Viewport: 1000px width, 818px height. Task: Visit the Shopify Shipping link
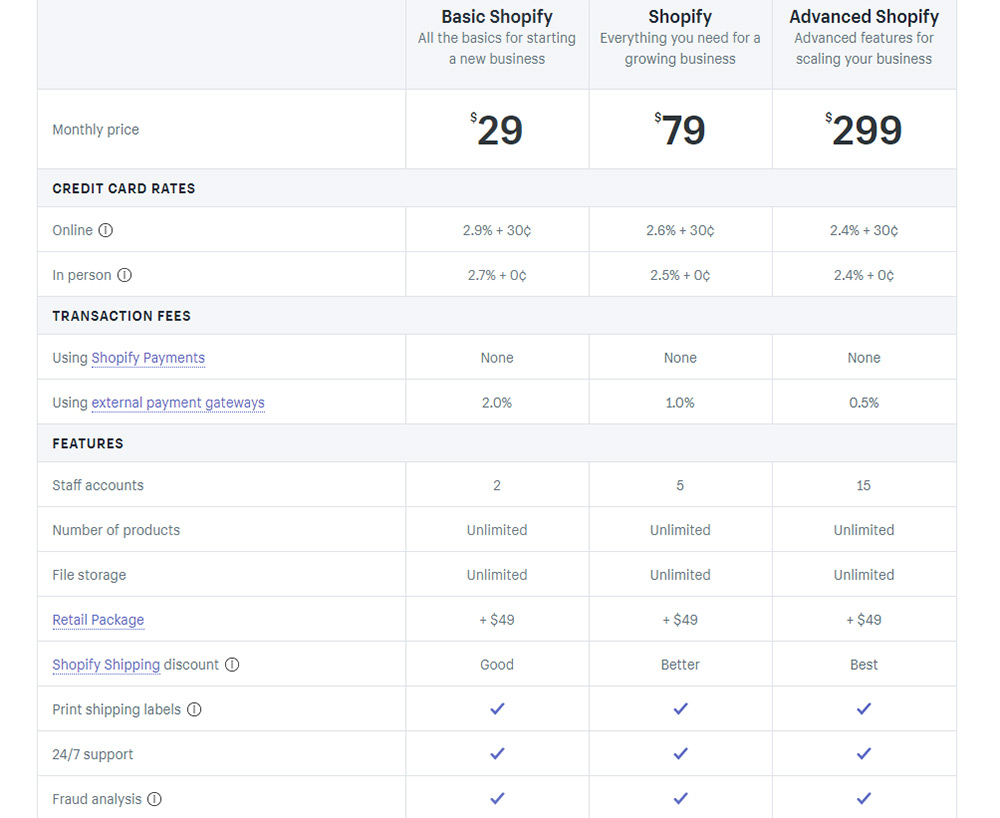(106, 664)
